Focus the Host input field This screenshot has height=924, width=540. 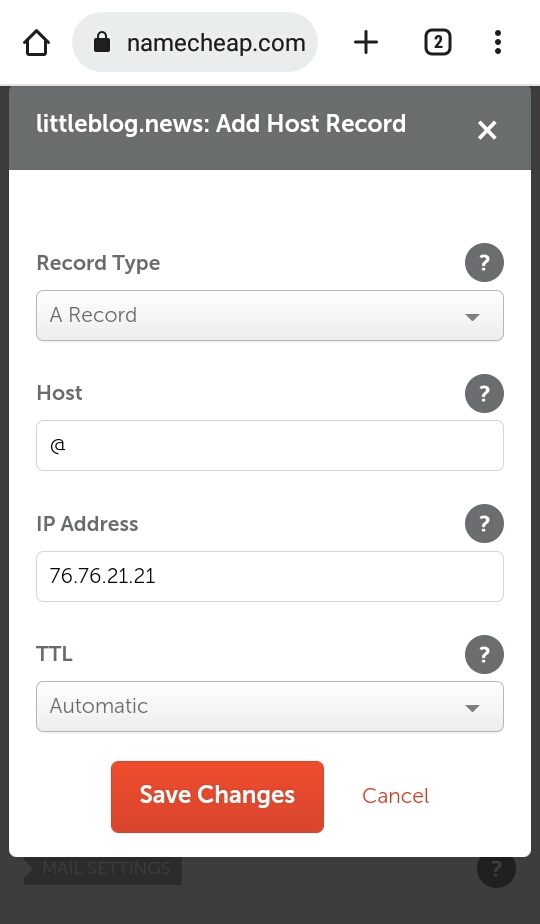coord(270,446)
